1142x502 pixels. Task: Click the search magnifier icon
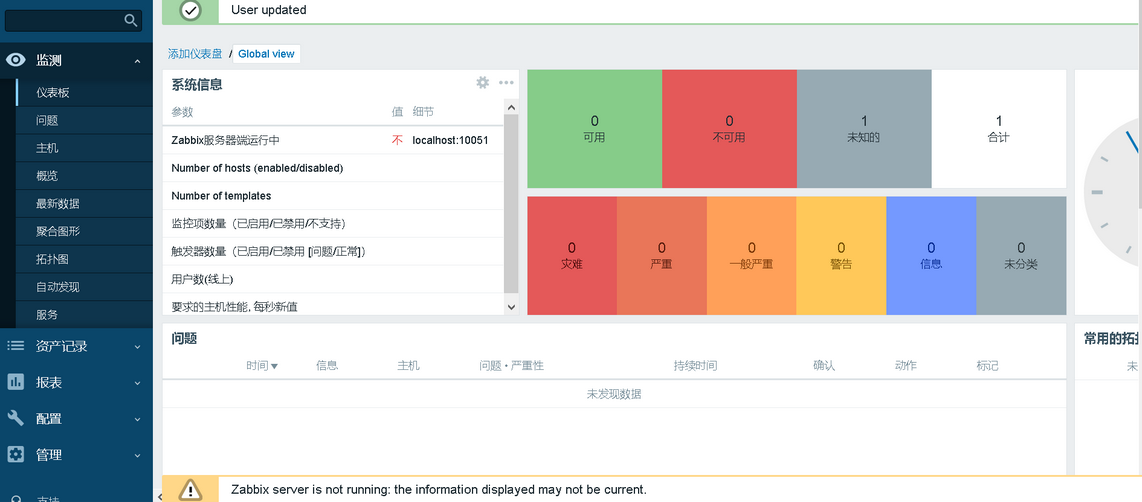[131, 20]
